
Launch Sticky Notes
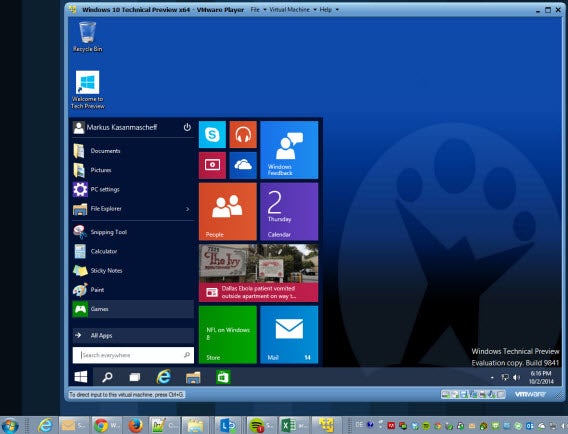point(133,271)
